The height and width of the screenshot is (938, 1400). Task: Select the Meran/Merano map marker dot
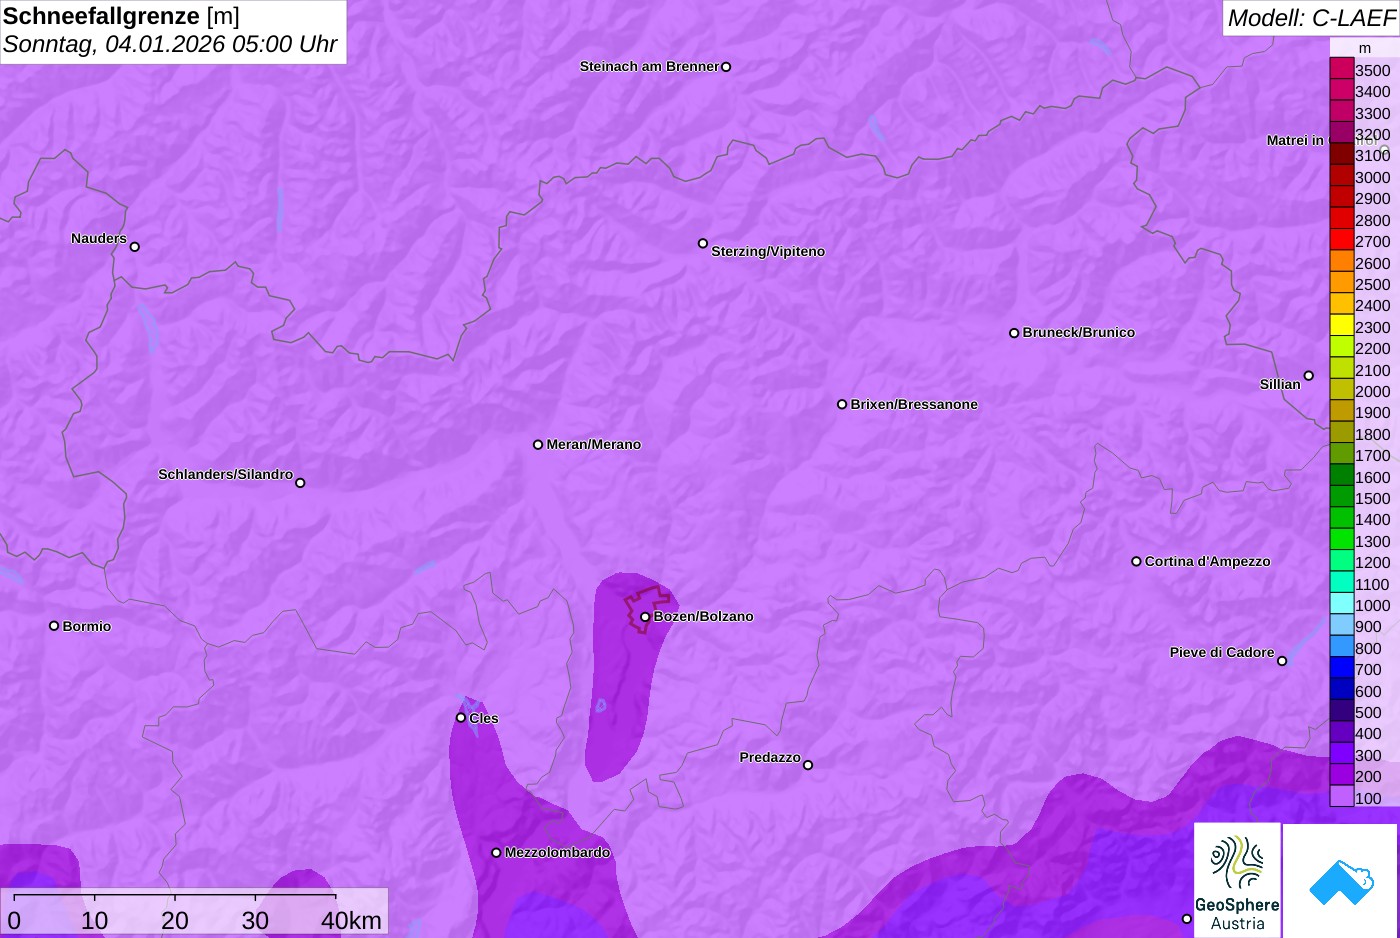pyautogui.click(x=538, y=444)
